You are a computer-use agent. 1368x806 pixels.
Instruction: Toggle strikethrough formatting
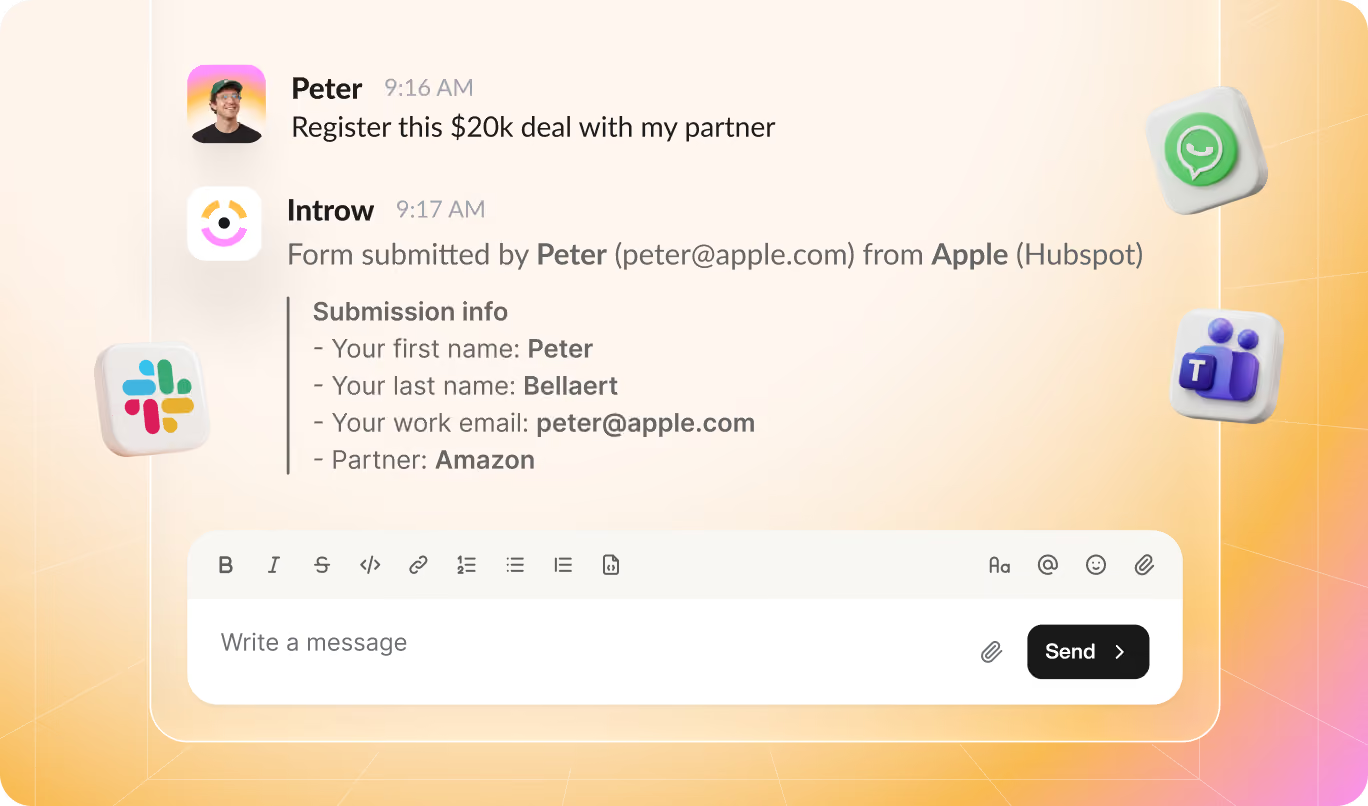point(322,565)
